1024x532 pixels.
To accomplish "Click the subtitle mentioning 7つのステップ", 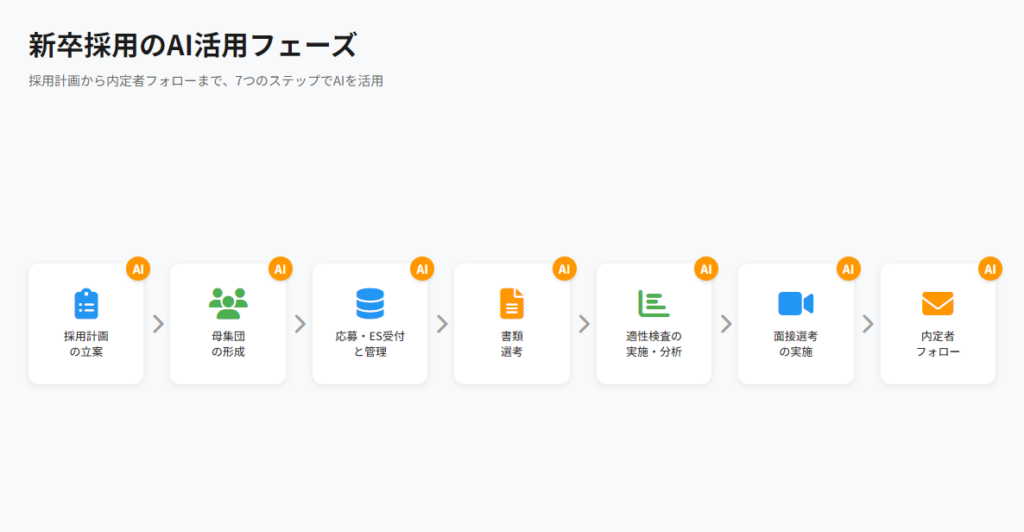I will pos(206,81).
